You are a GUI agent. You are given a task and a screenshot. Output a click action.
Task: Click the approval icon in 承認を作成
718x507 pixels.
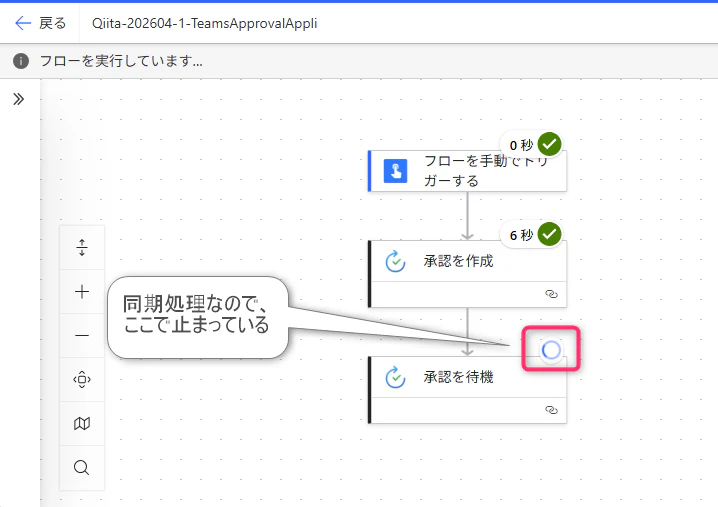click(395, 262)
